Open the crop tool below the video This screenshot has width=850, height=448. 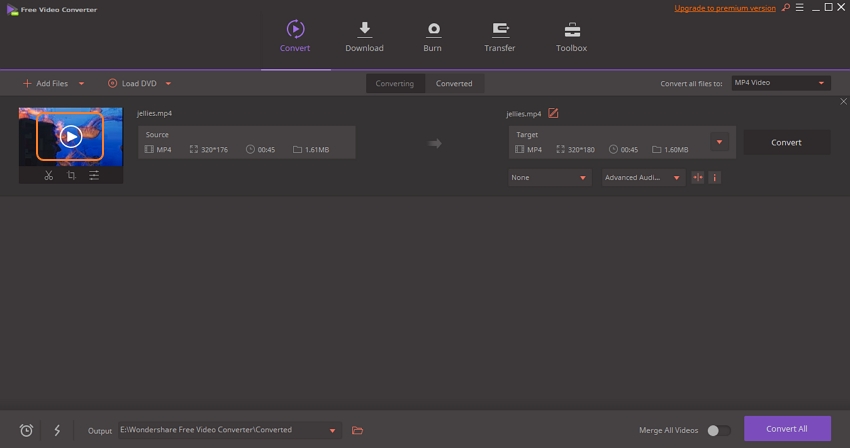[71, 175]
